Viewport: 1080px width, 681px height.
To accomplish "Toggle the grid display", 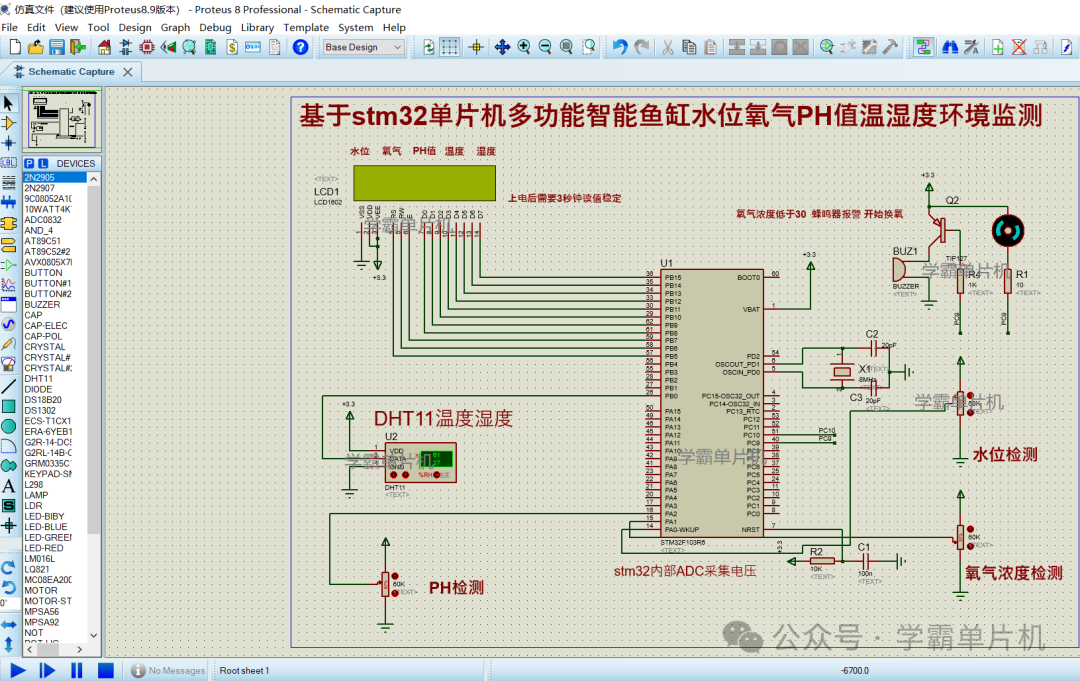I will [450, 47].
